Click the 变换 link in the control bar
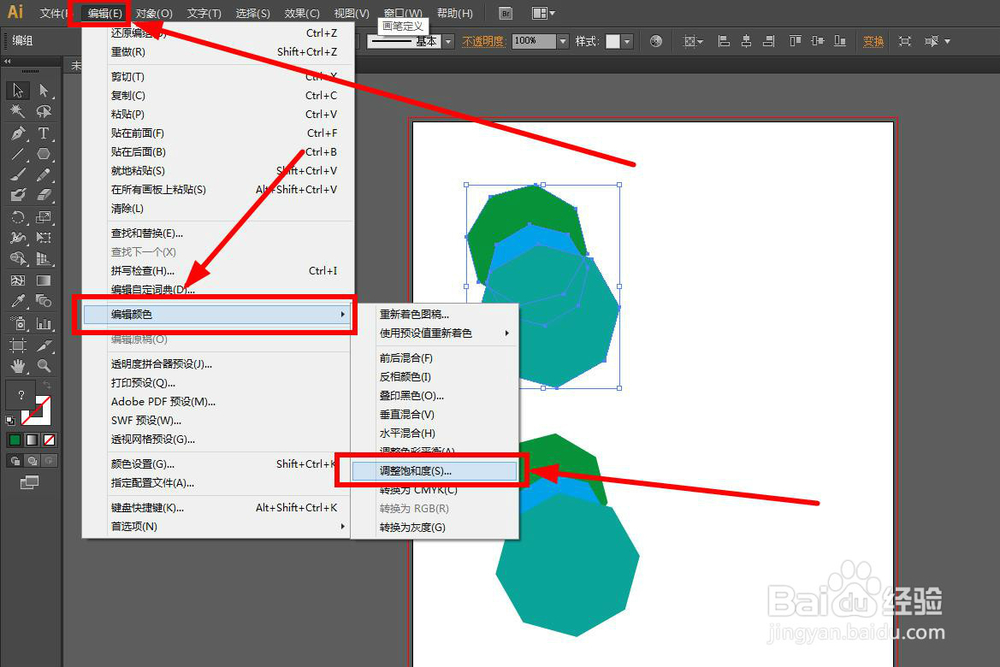This screenshot has width=1000, height=667. pos(871,41)
